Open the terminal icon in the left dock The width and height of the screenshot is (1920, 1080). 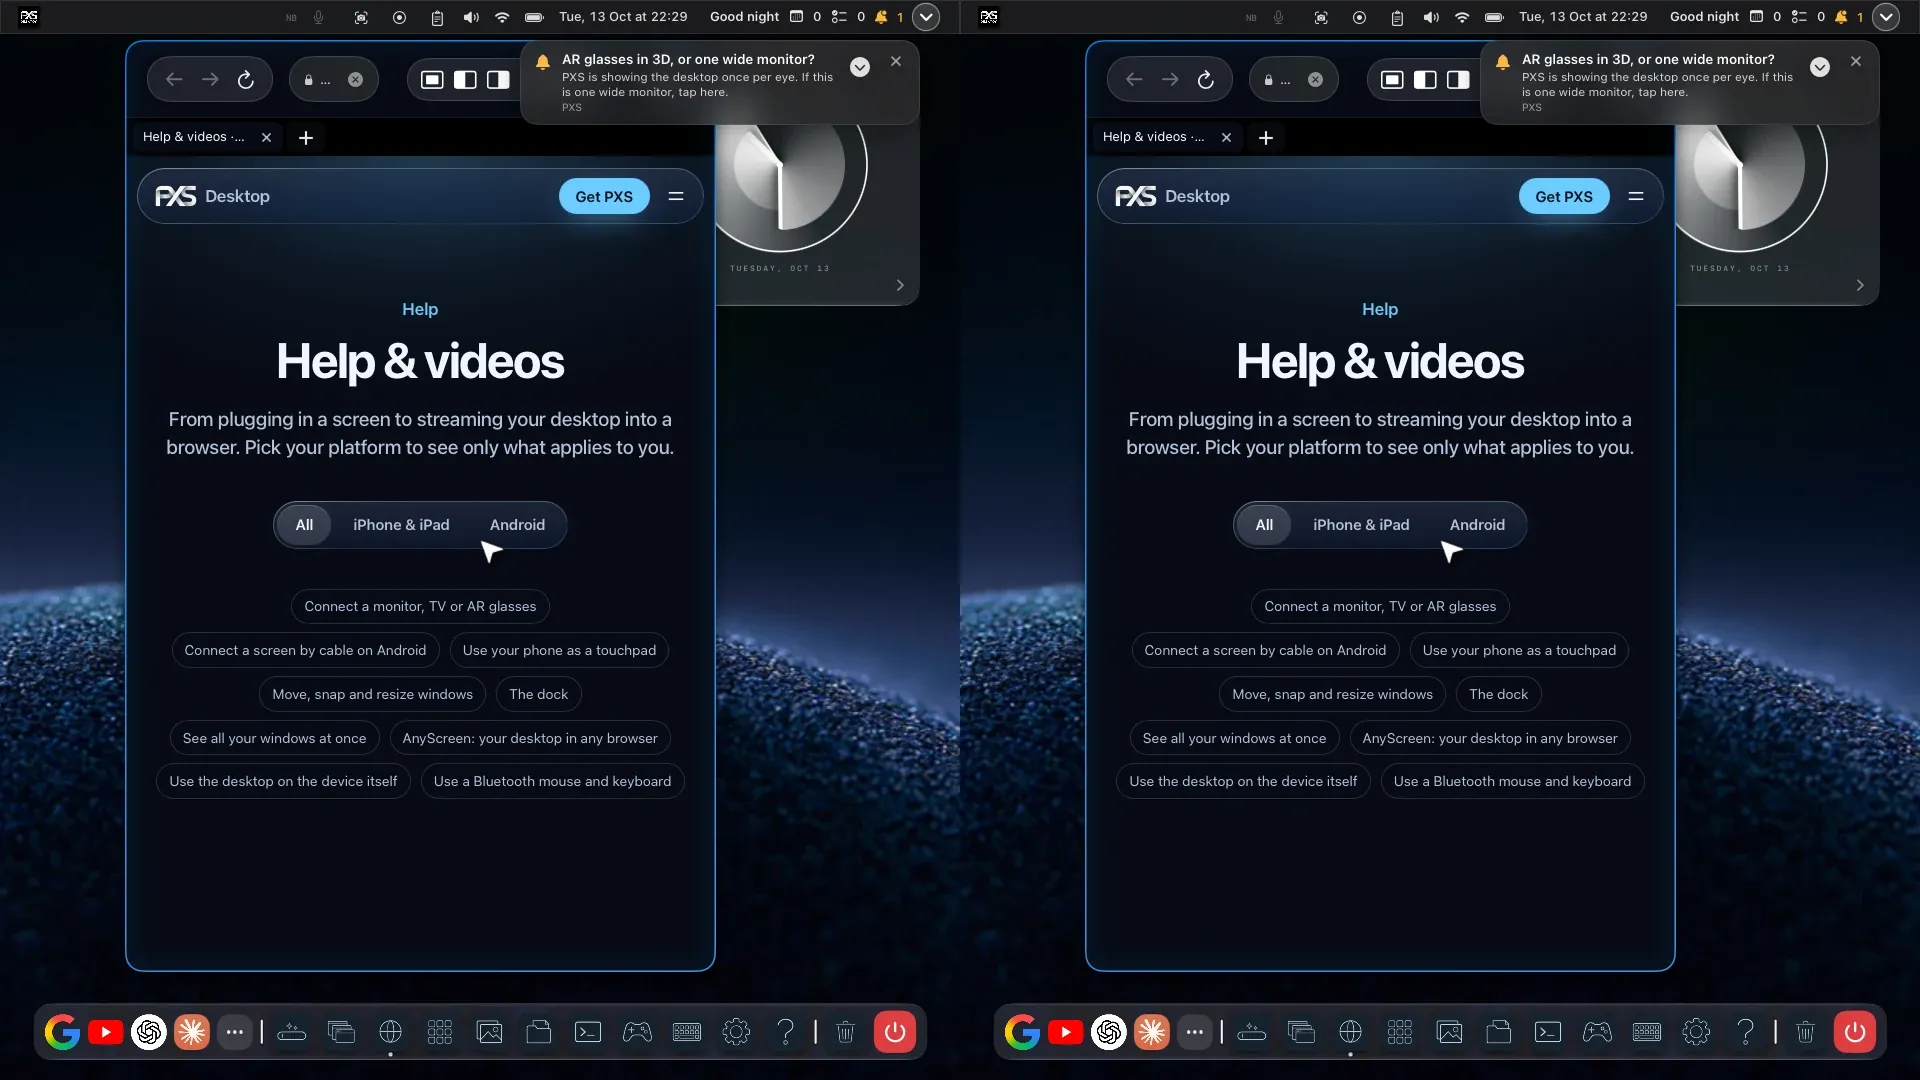point(588,1032)
